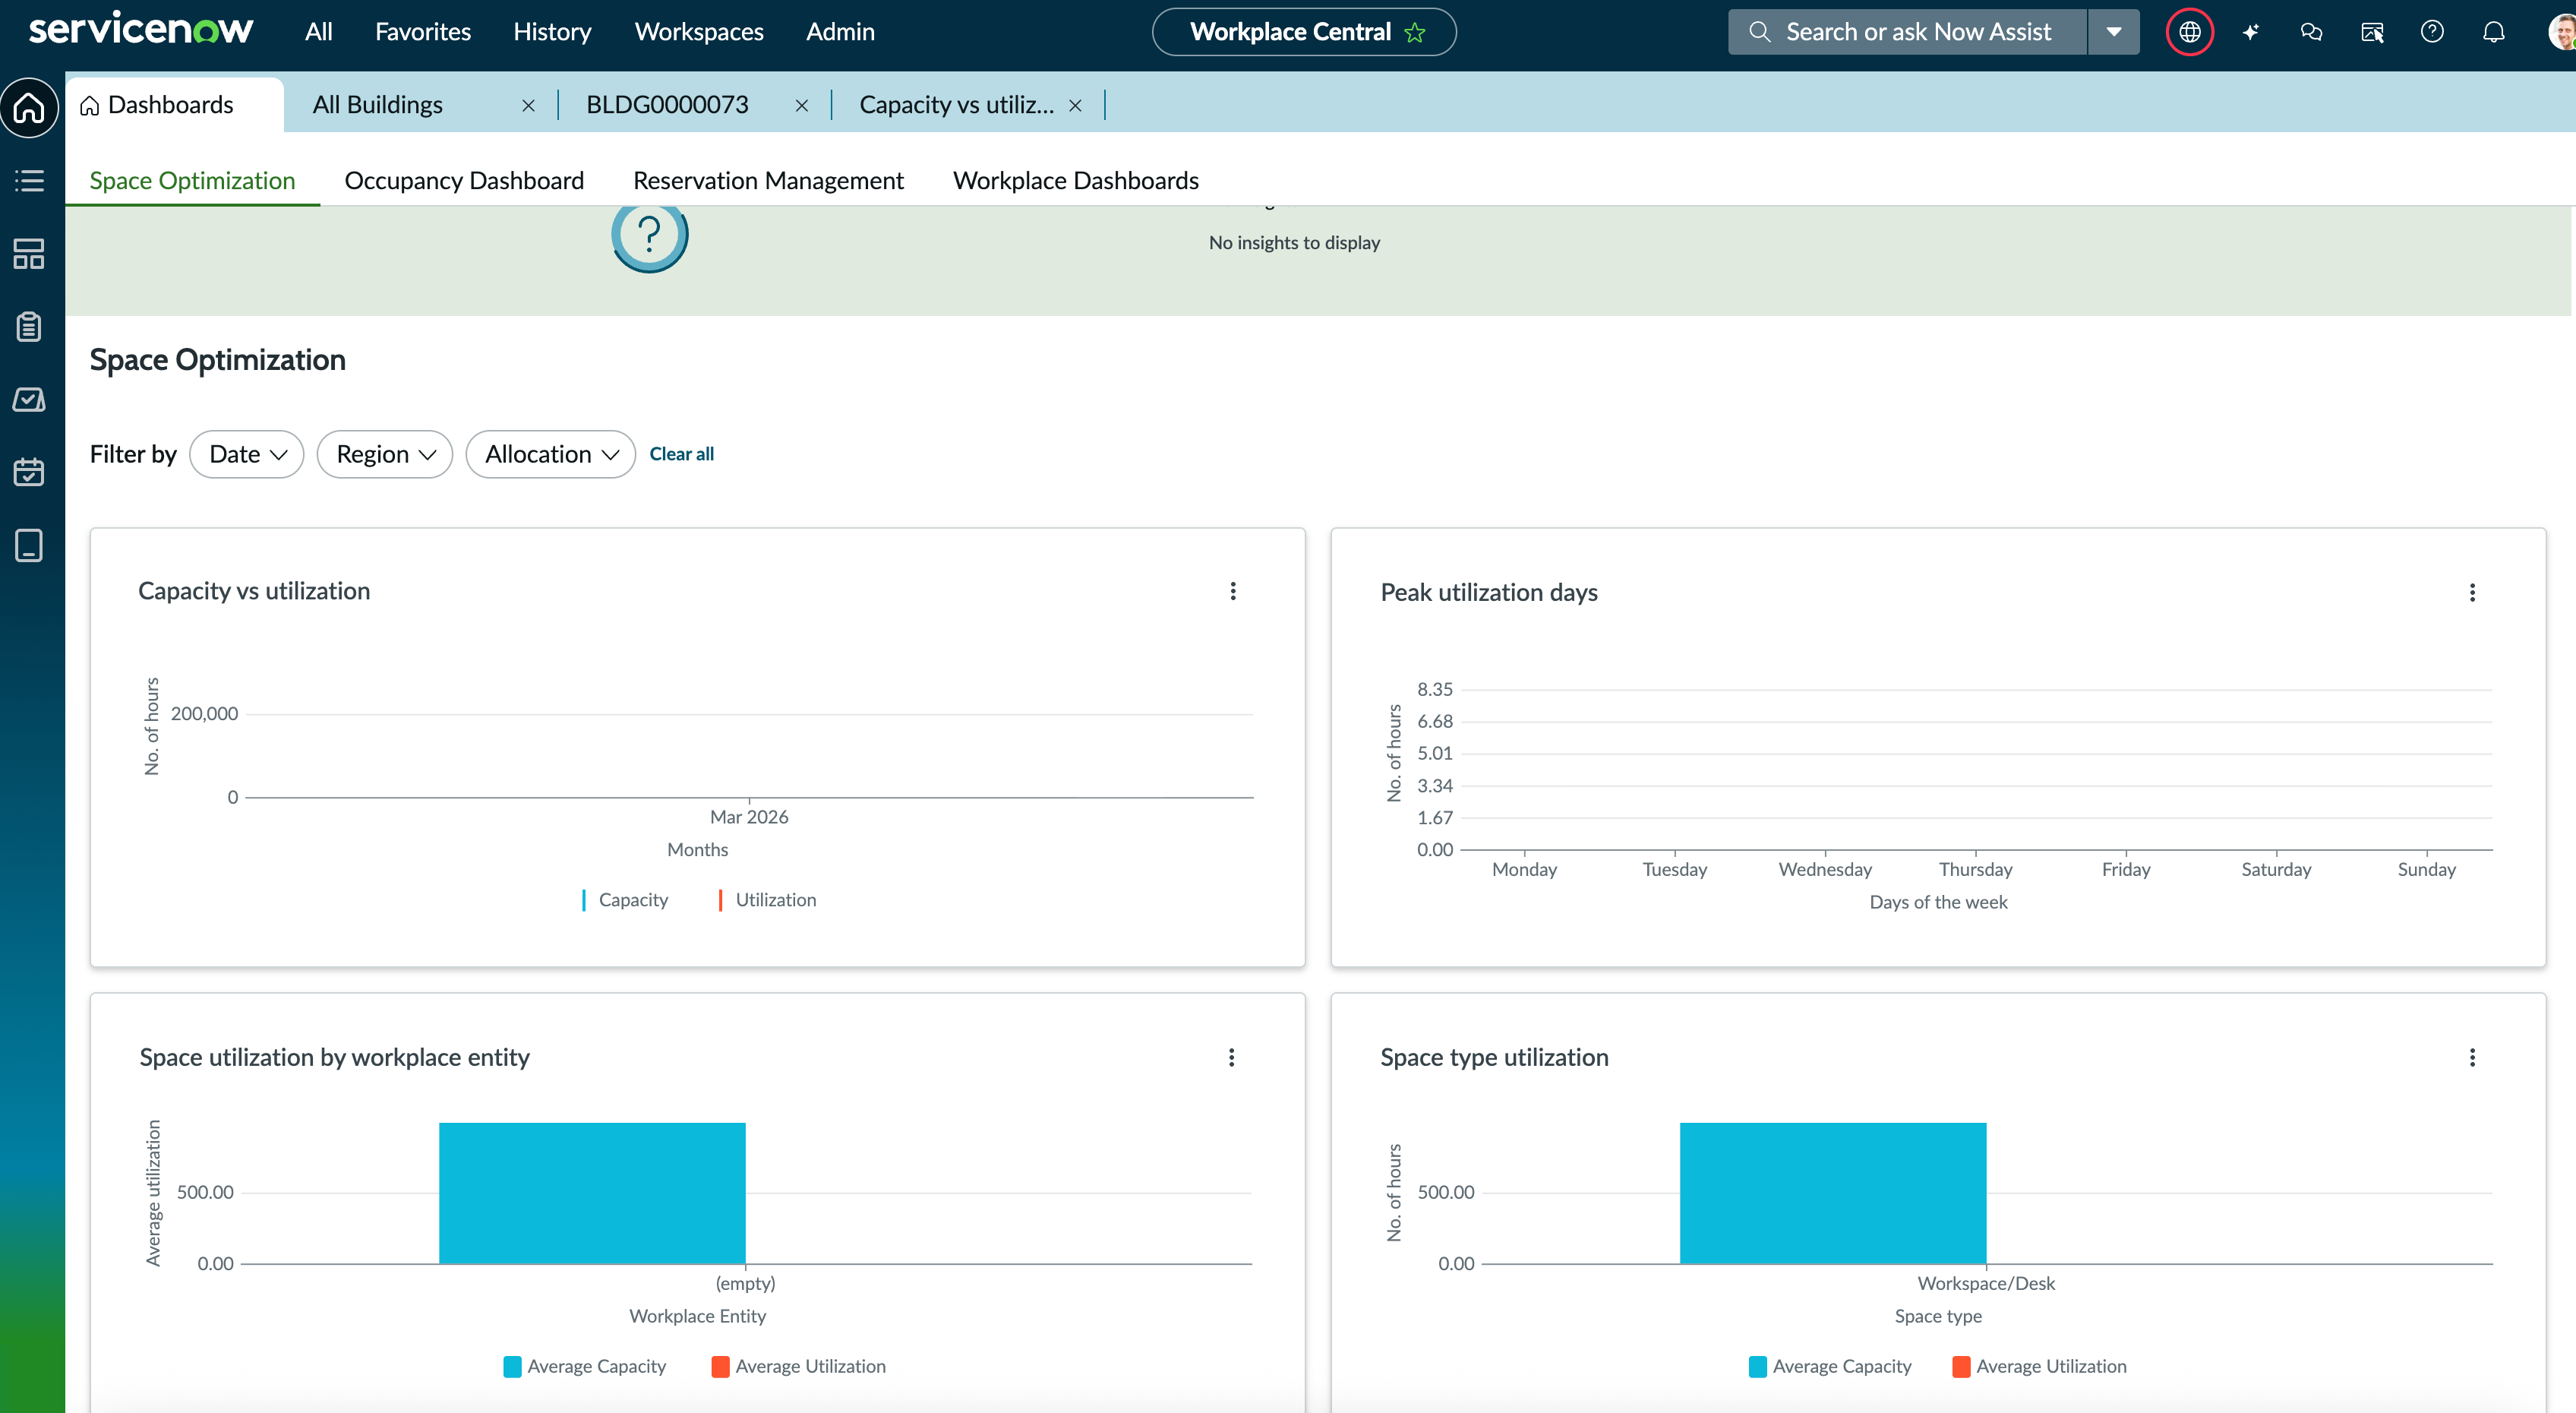Screen dimensions: 2576x1413
Task: Click the image inspector icon in header
Action: pos(2372,32)
